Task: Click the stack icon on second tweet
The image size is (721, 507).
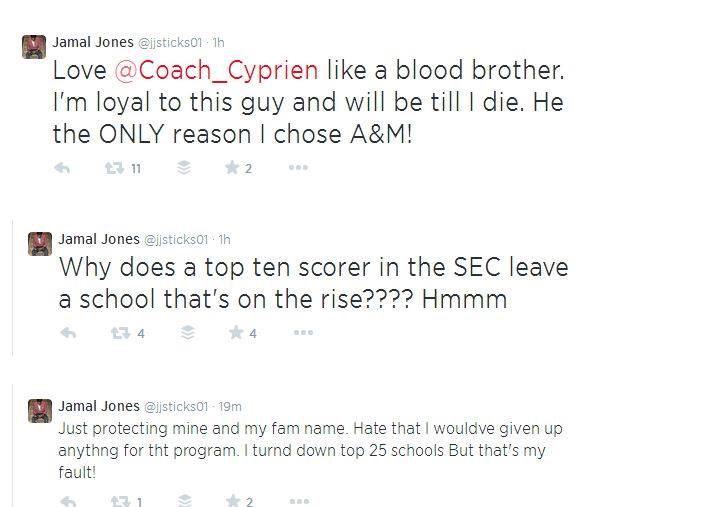Action: [x=187, y=333]
